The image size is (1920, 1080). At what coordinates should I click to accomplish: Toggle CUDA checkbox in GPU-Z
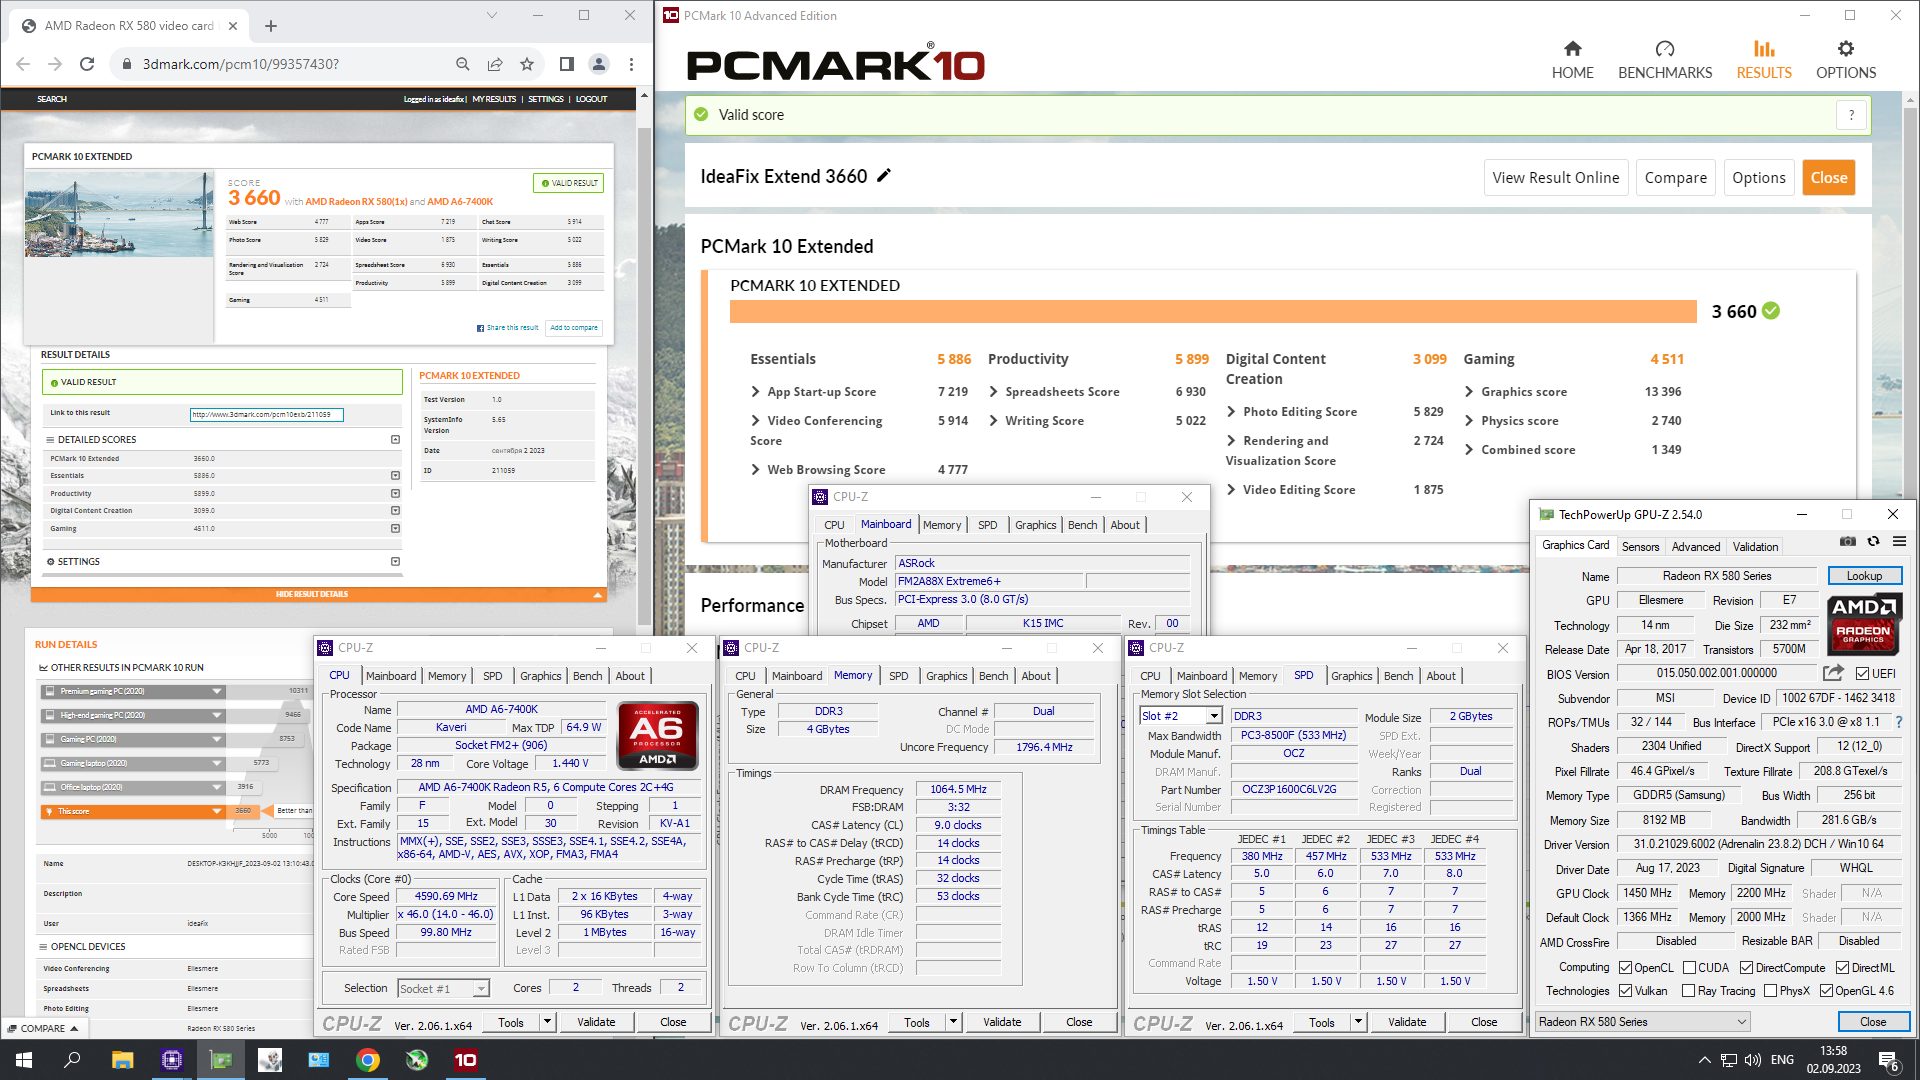pyautogui.click(x=1689, y=968)
